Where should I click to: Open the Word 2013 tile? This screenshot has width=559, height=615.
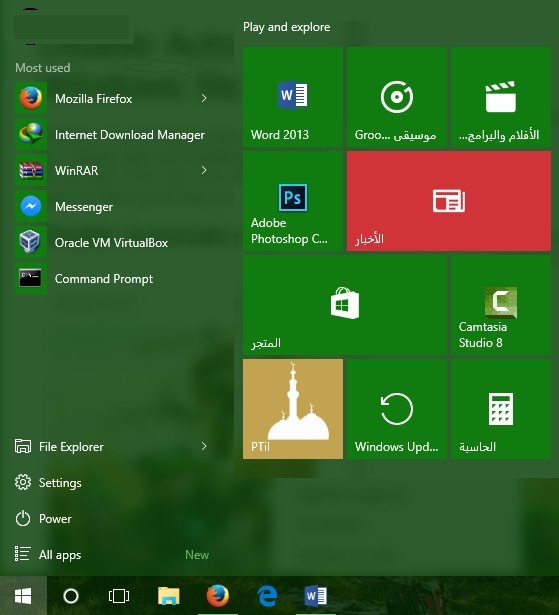pos(293,97)
